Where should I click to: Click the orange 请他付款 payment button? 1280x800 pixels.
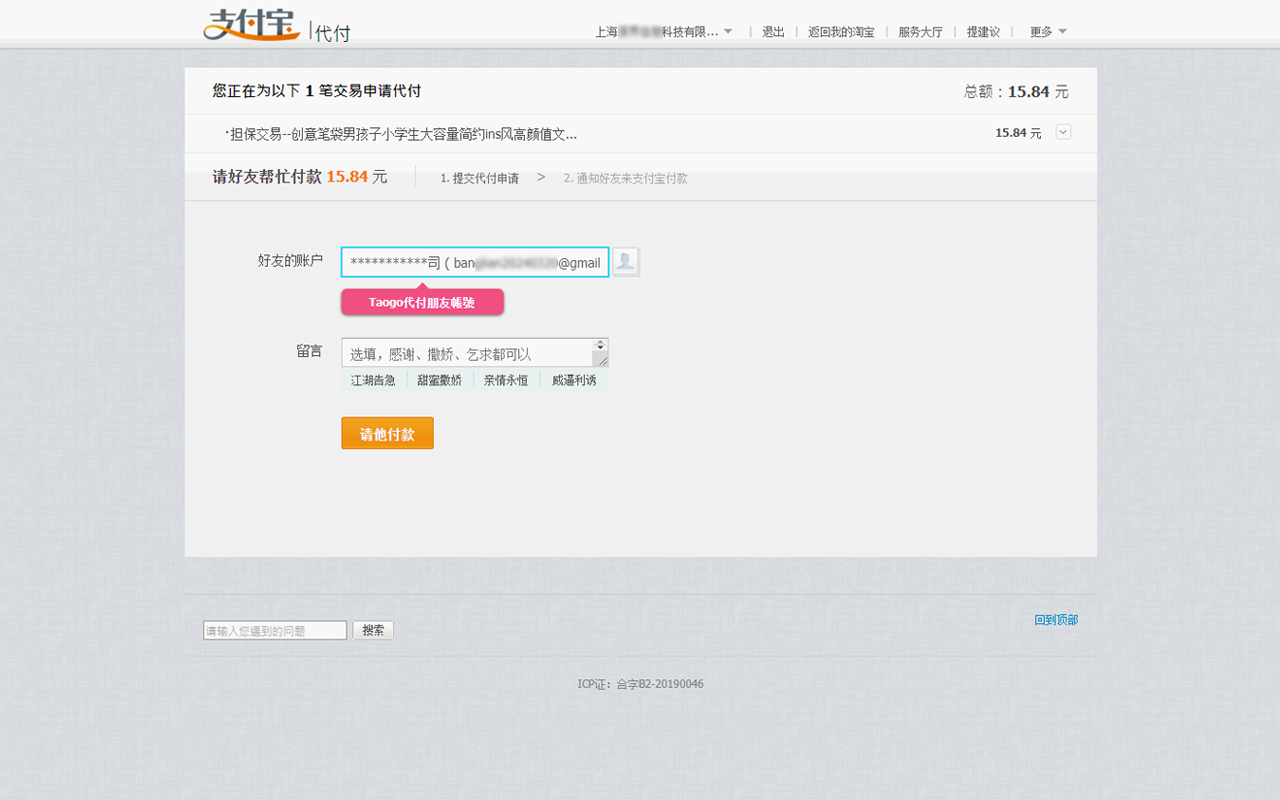(x=387, y=432)
